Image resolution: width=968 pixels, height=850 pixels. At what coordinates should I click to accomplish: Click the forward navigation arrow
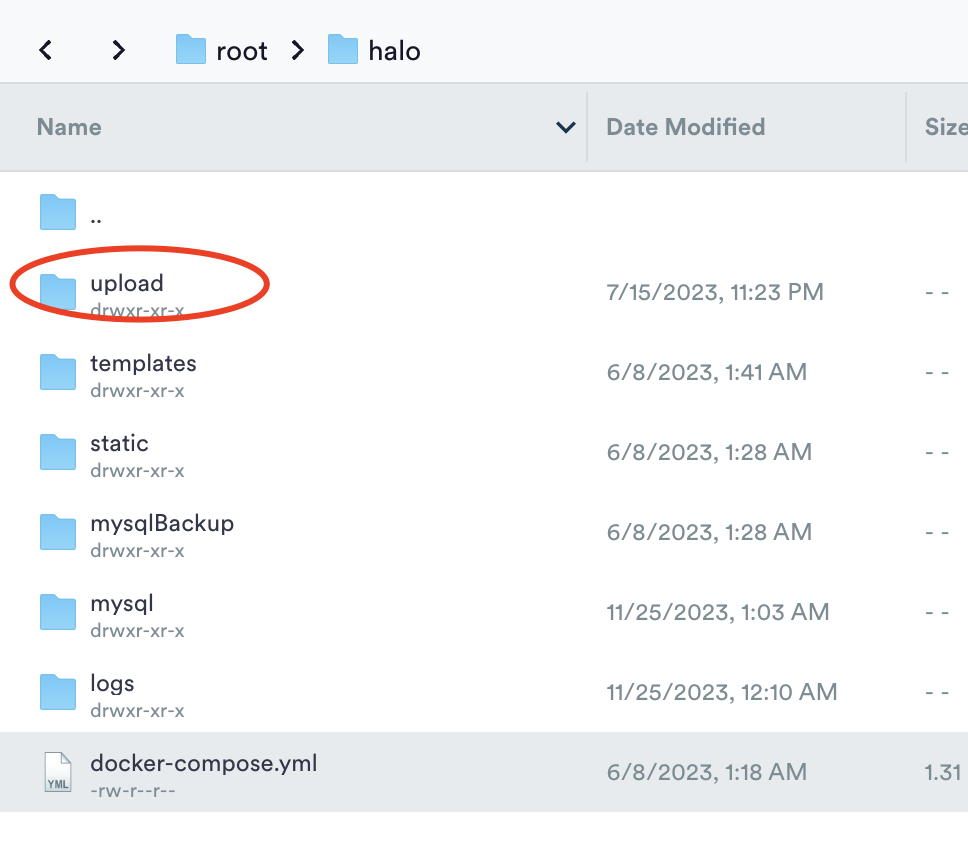(x=119, y=50)
